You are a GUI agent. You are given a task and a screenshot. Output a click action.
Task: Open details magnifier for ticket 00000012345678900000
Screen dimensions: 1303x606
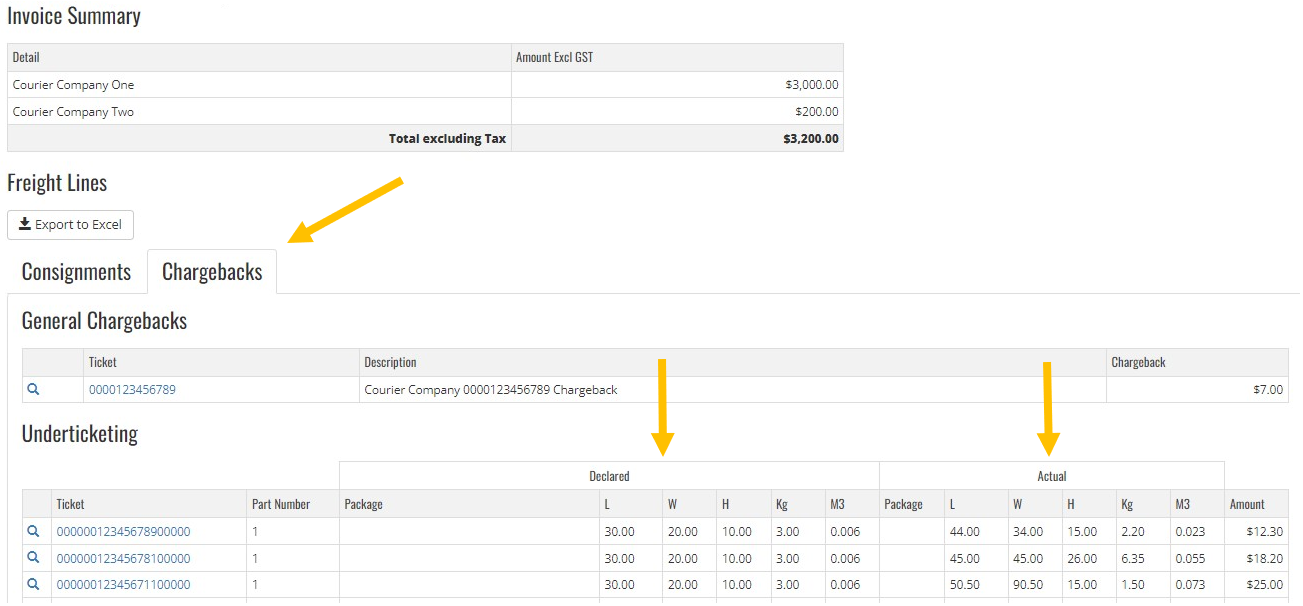click(34, 531)
